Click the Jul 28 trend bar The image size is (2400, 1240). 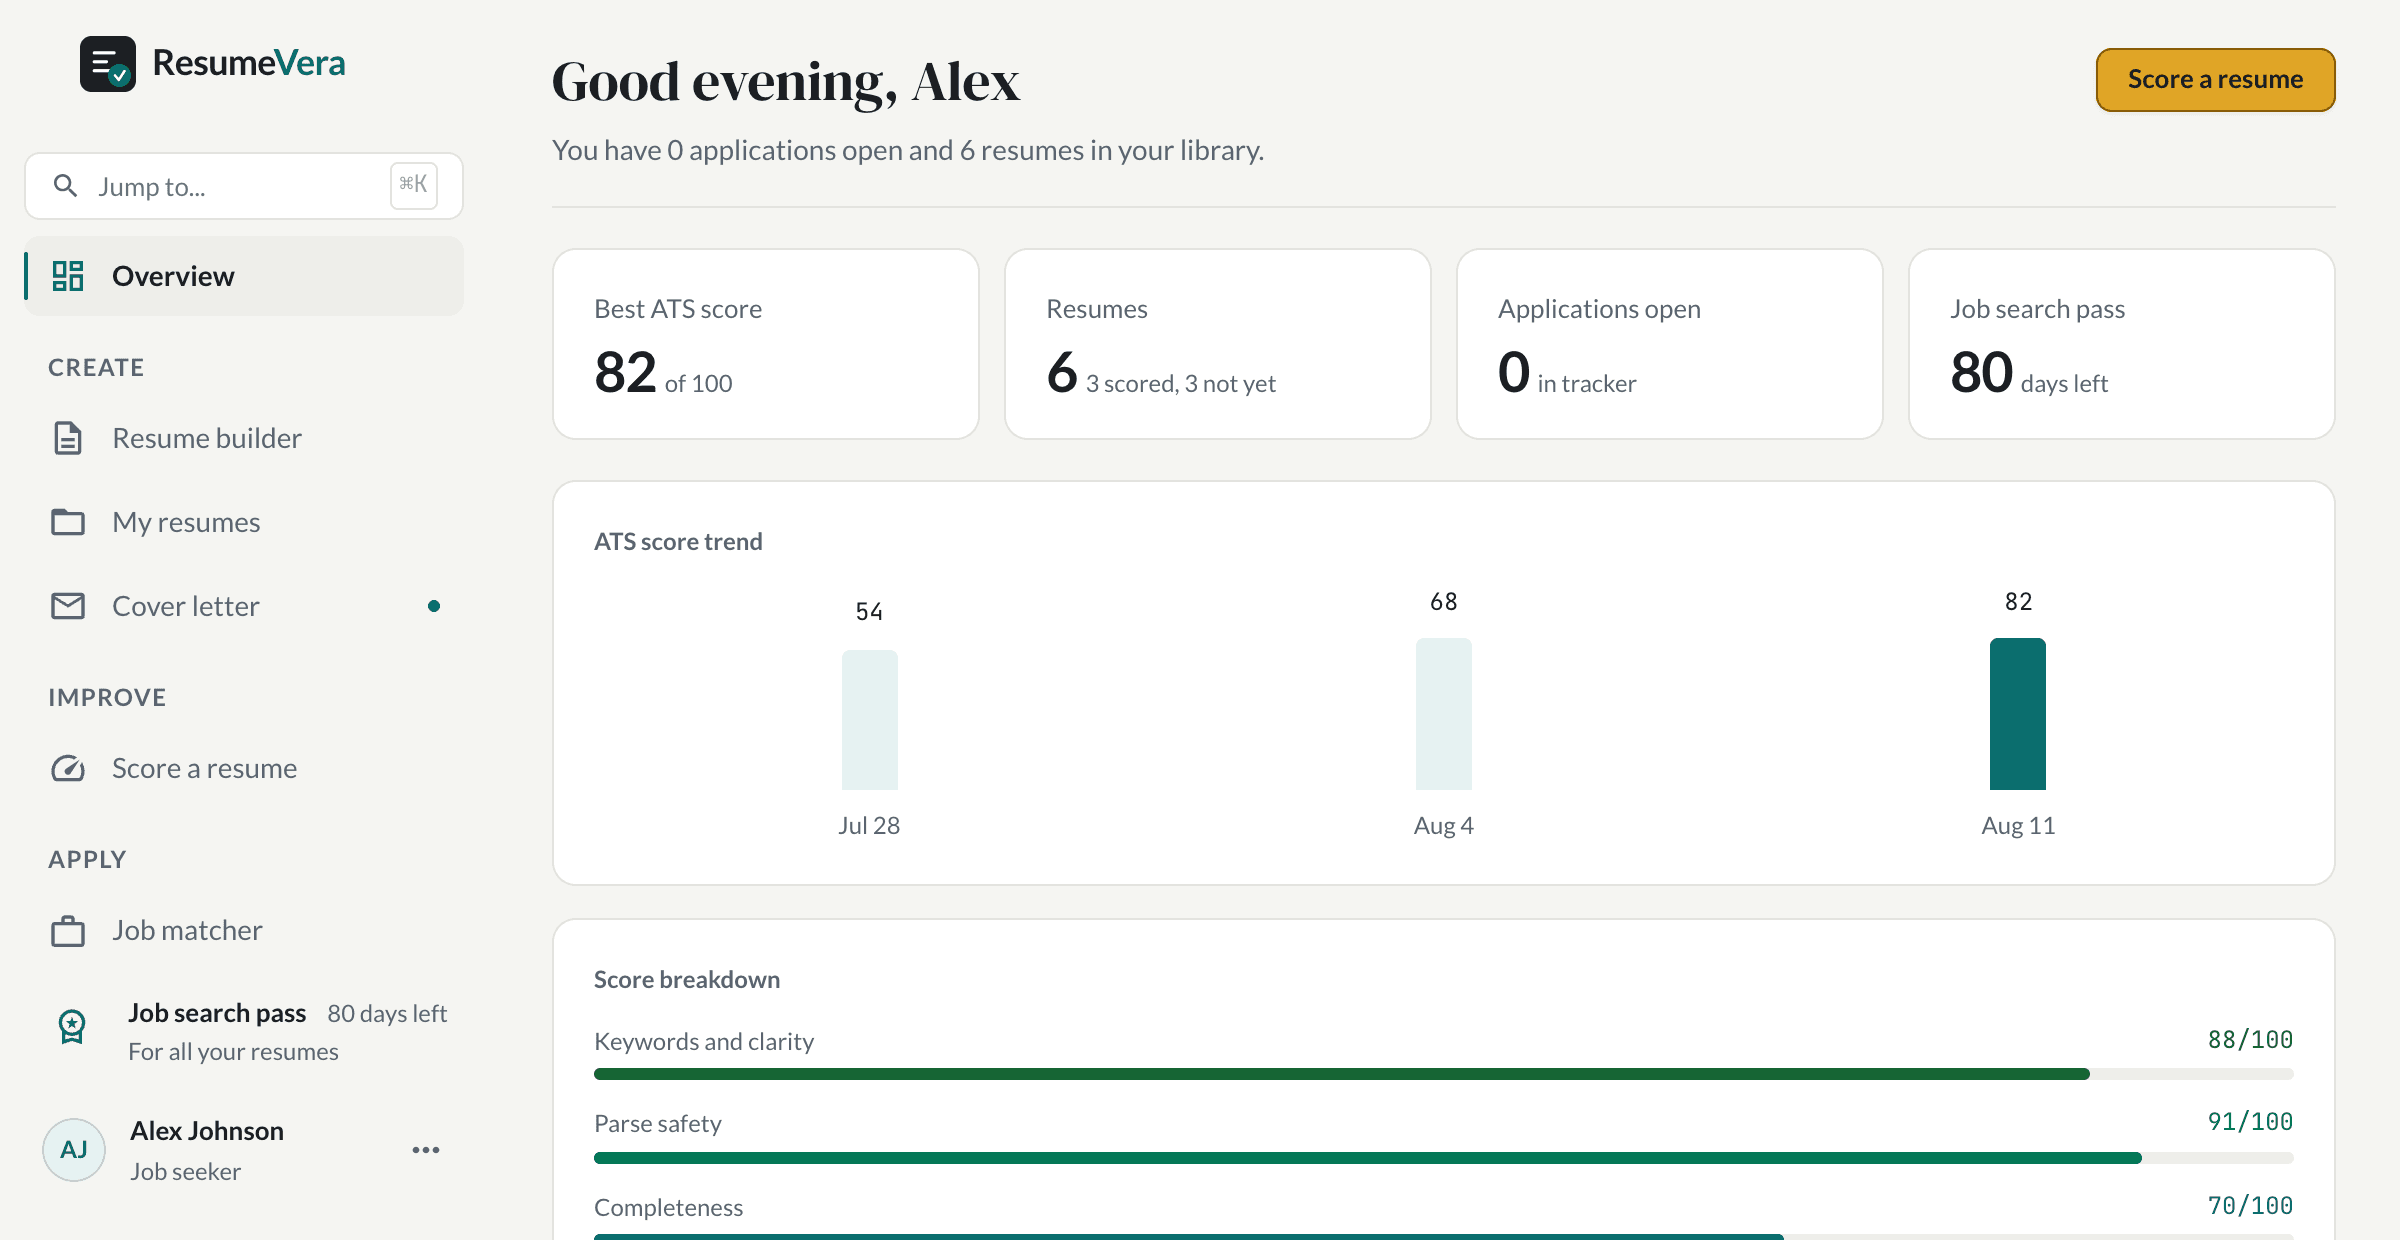coord(870,720)
